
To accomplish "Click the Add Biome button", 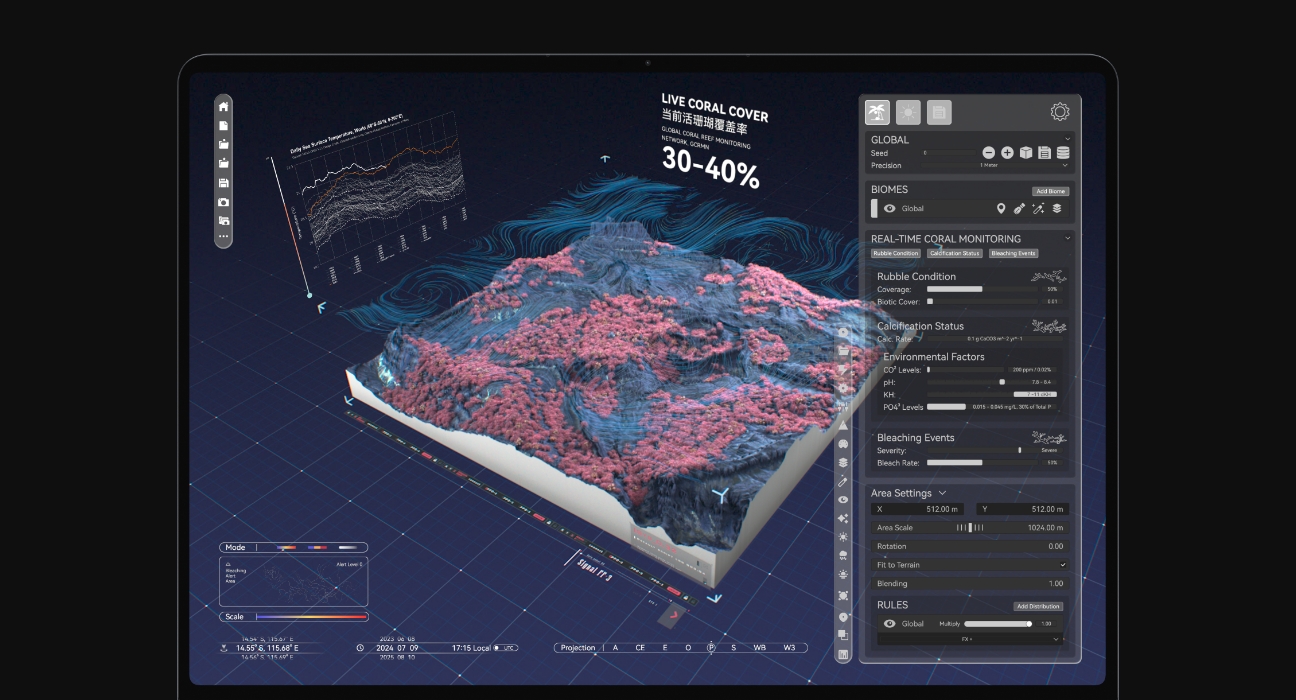I will pos(1050,191).
